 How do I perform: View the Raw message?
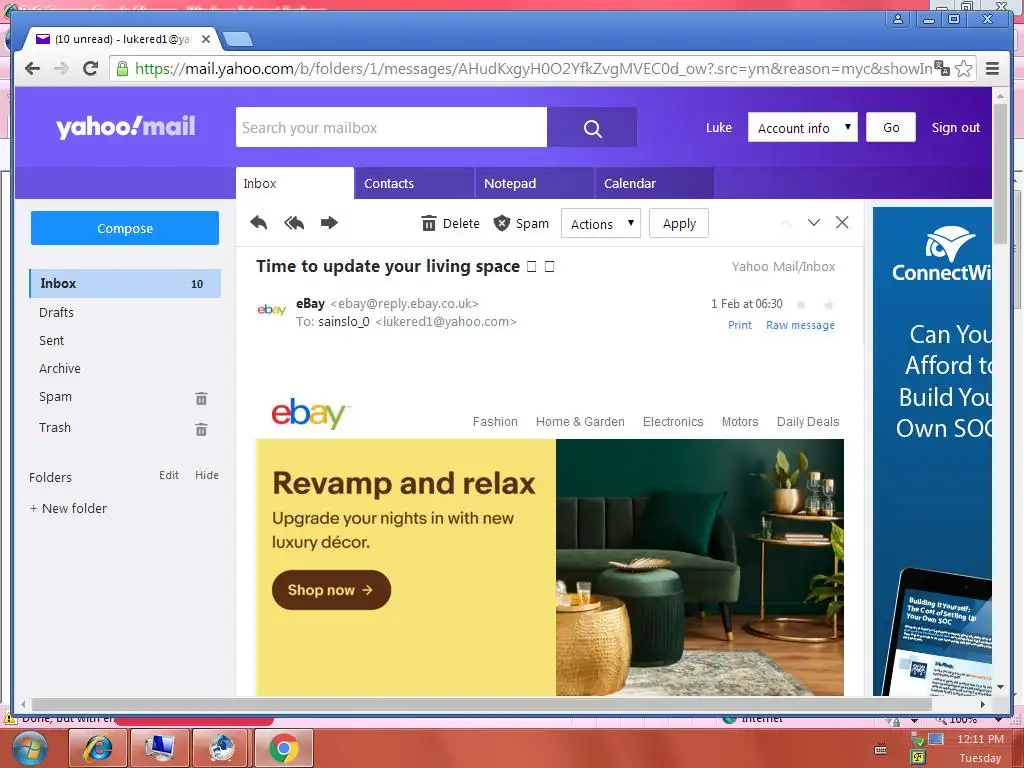tap(800, 325)
